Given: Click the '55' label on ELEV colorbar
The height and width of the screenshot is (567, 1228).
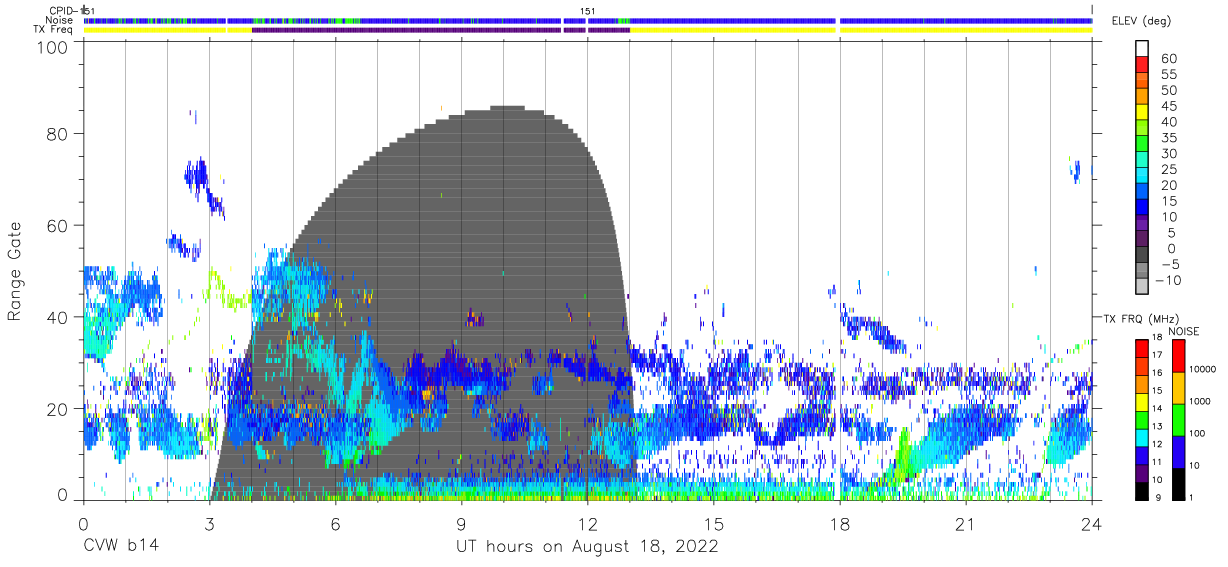Looking at the screenshot, I should [x=1169, y=74].
